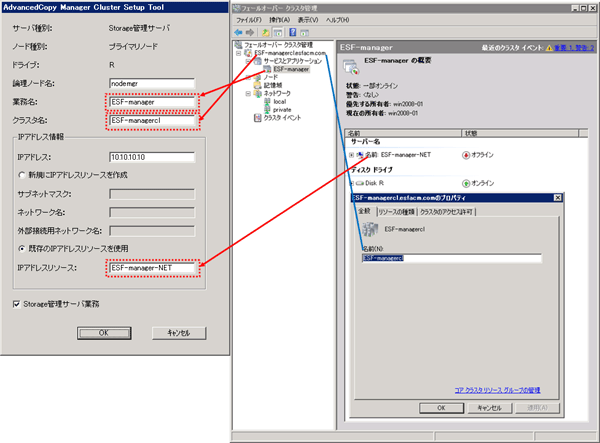Click the 外部接続用ネットワーク名 input field
The image size is (600, 443).
coord(152,231)
